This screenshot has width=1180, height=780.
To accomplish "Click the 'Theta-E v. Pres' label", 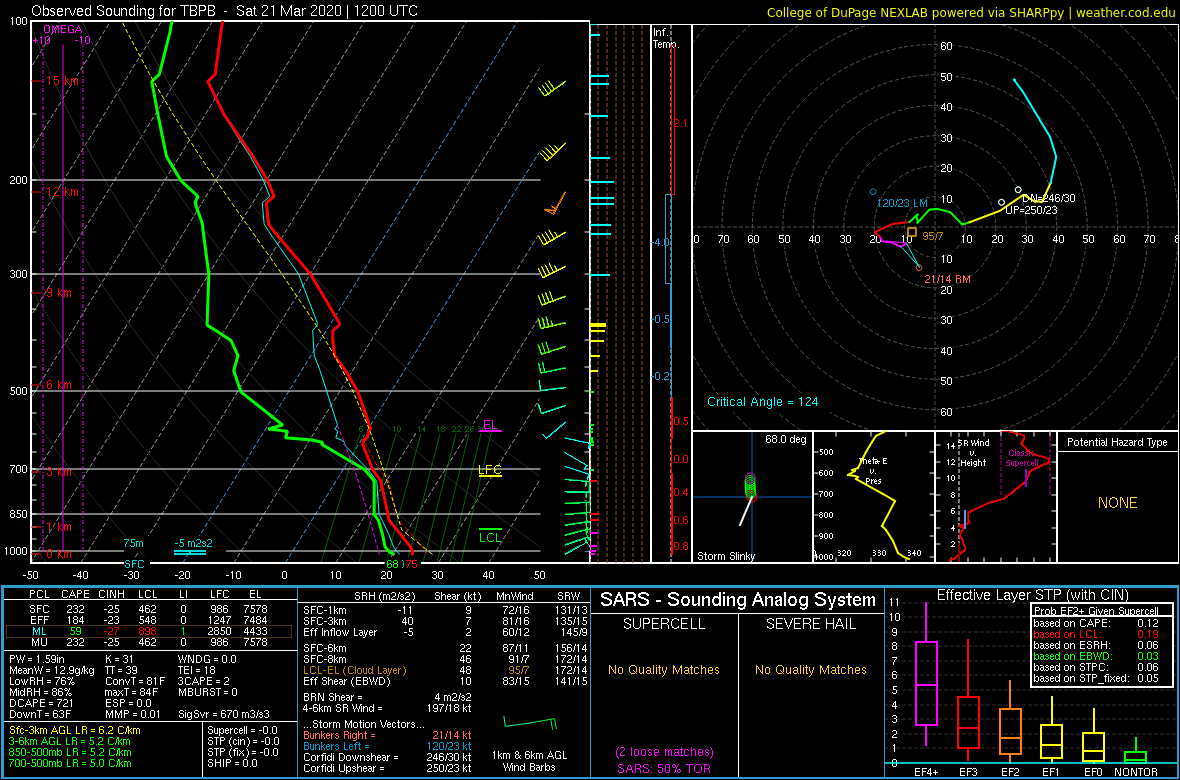I will 874,471.
